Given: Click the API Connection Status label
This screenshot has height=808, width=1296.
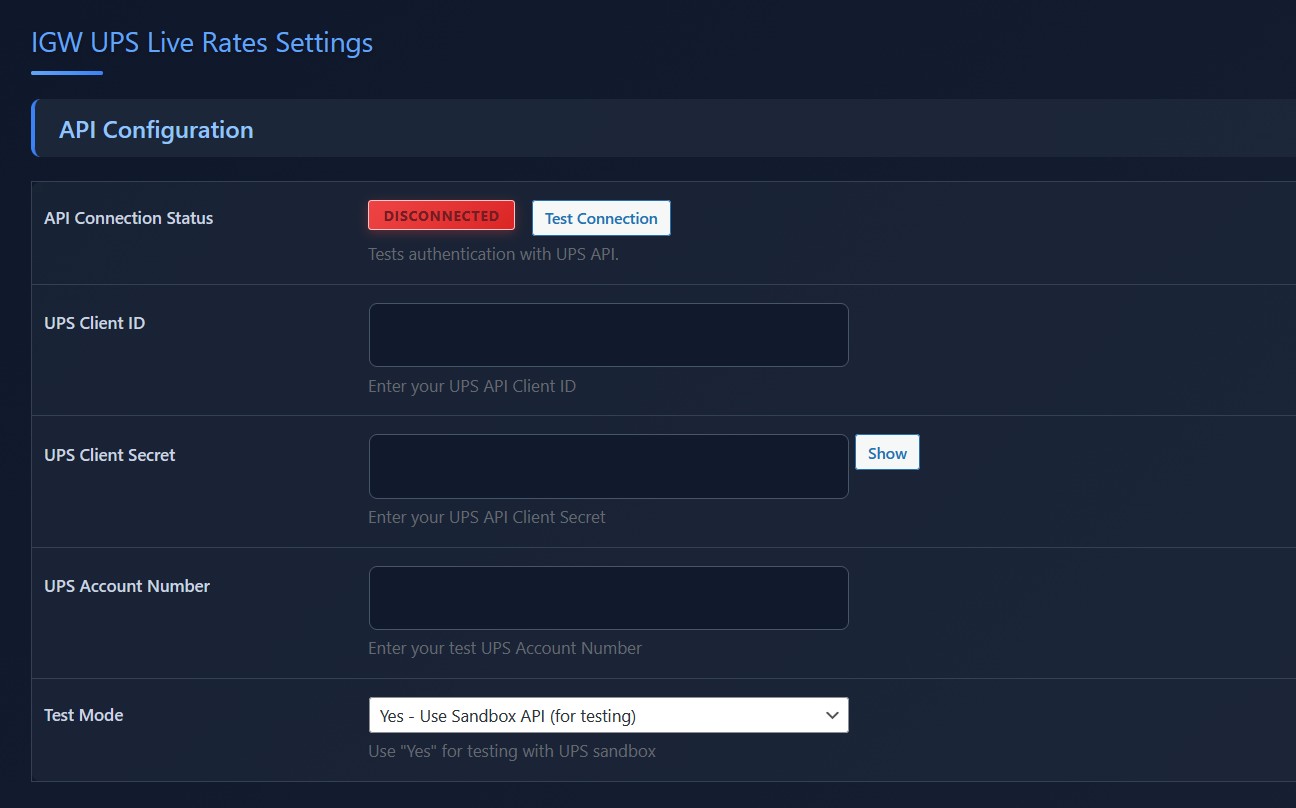Looking at the screenshot, I should click(129, 218).
